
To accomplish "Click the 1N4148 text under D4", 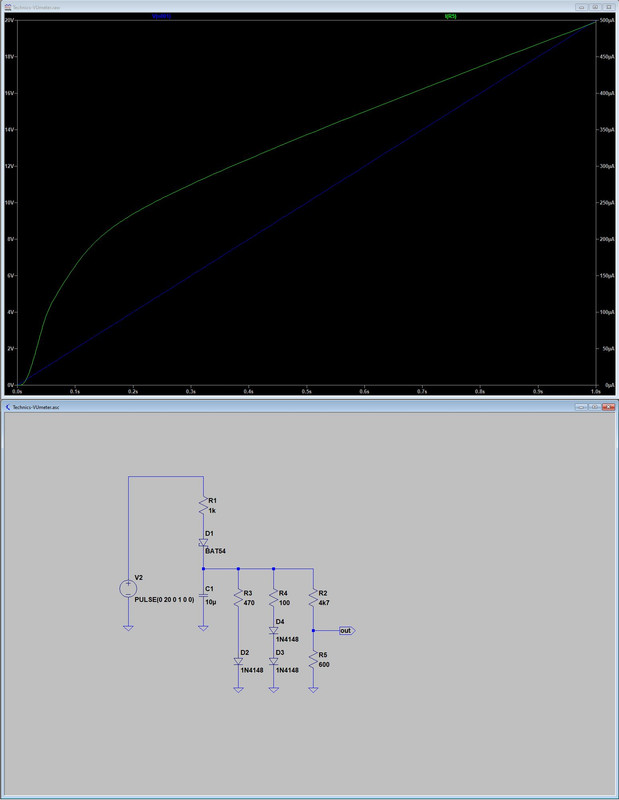I will coord(287,639).
